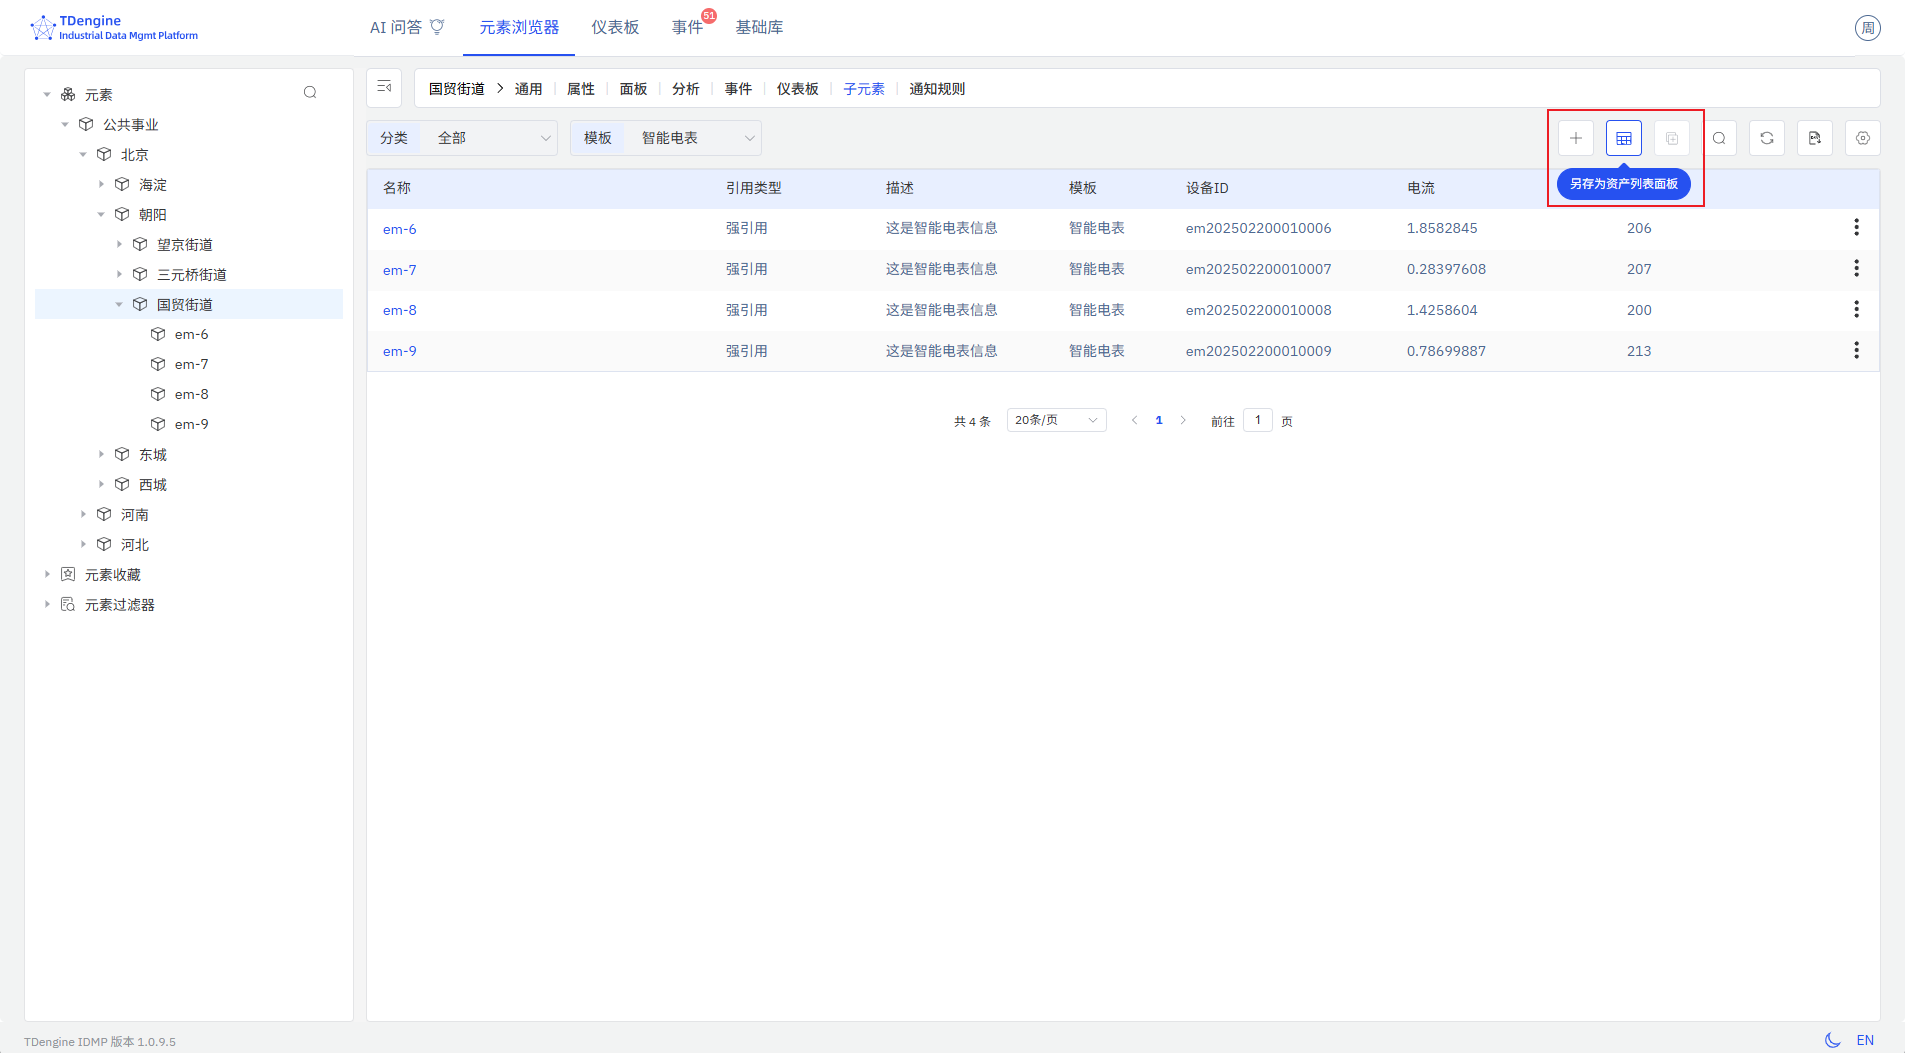Click the export file icon

tap(1814, 138)
